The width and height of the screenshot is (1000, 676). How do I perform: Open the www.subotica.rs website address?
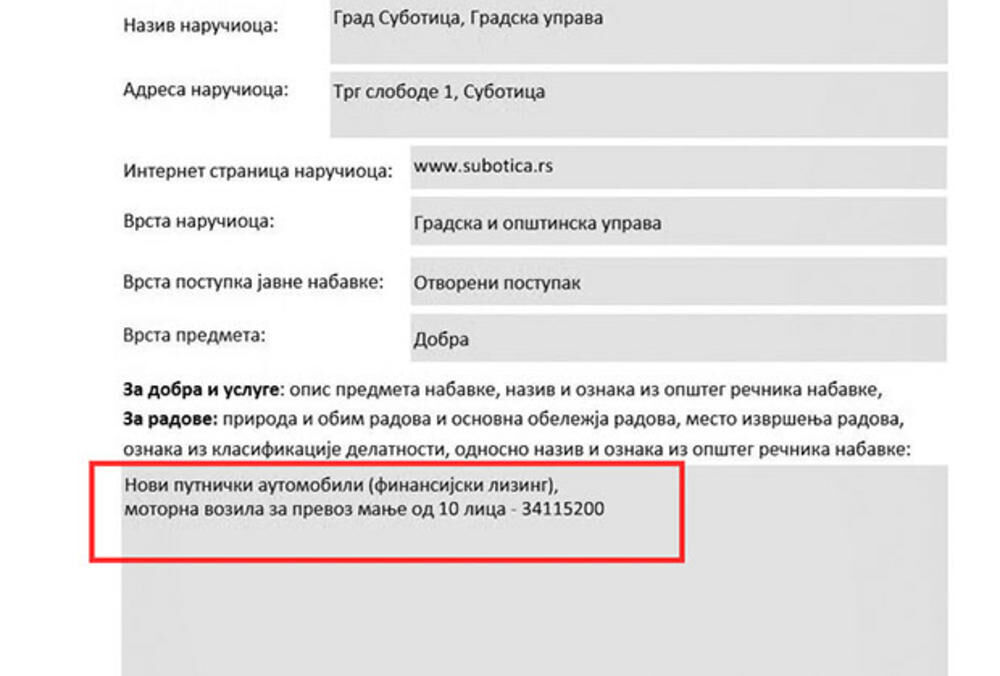pyautogui.click(x=483, y=166)
